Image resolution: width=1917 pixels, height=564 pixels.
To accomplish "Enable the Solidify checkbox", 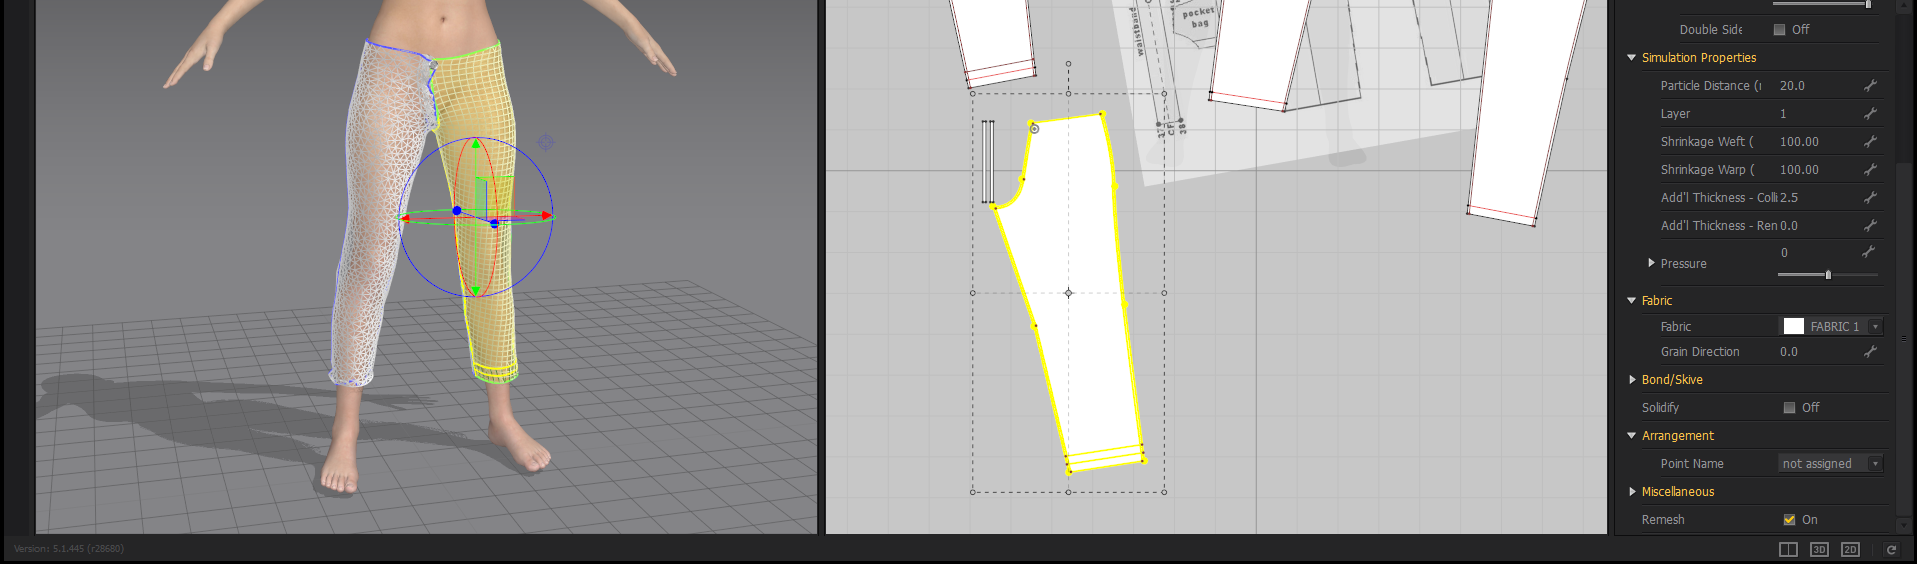I will [1789, 408].
